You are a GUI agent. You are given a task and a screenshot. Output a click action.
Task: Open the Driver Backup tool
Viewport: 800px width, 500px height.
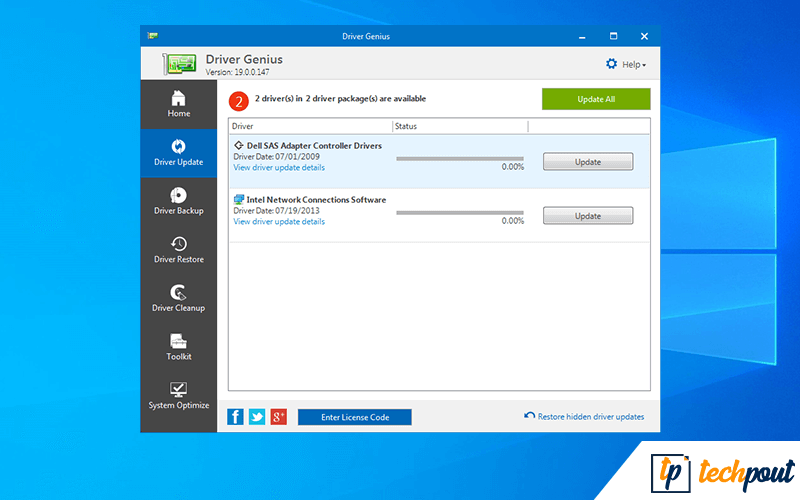coord(178,201)
